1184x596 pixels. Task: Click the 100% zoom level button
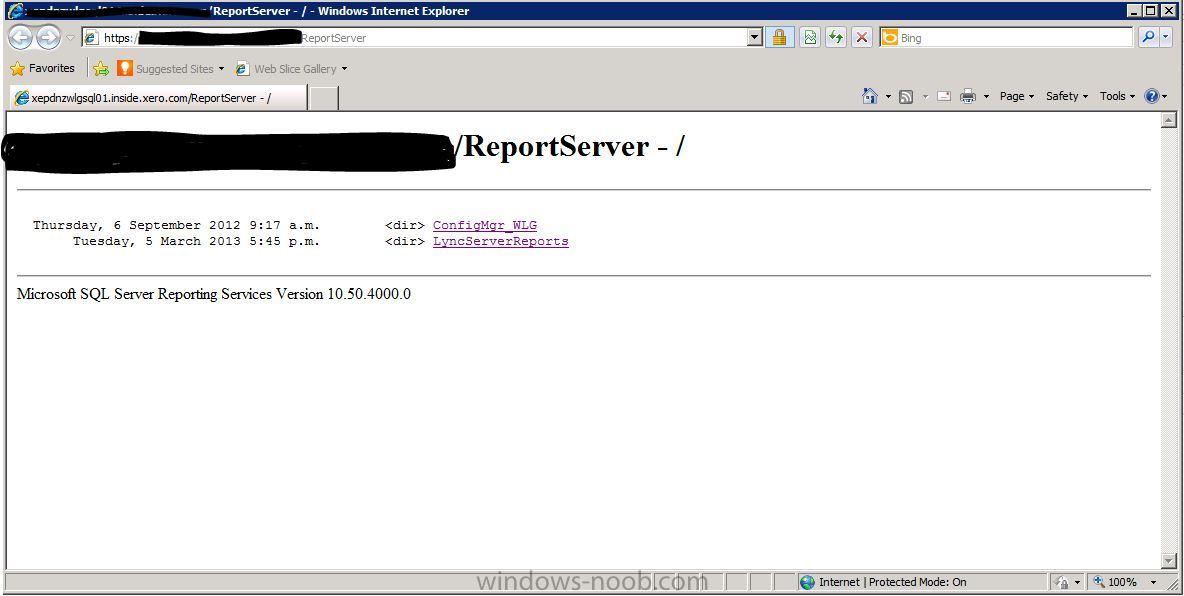tap(1115, 582)
